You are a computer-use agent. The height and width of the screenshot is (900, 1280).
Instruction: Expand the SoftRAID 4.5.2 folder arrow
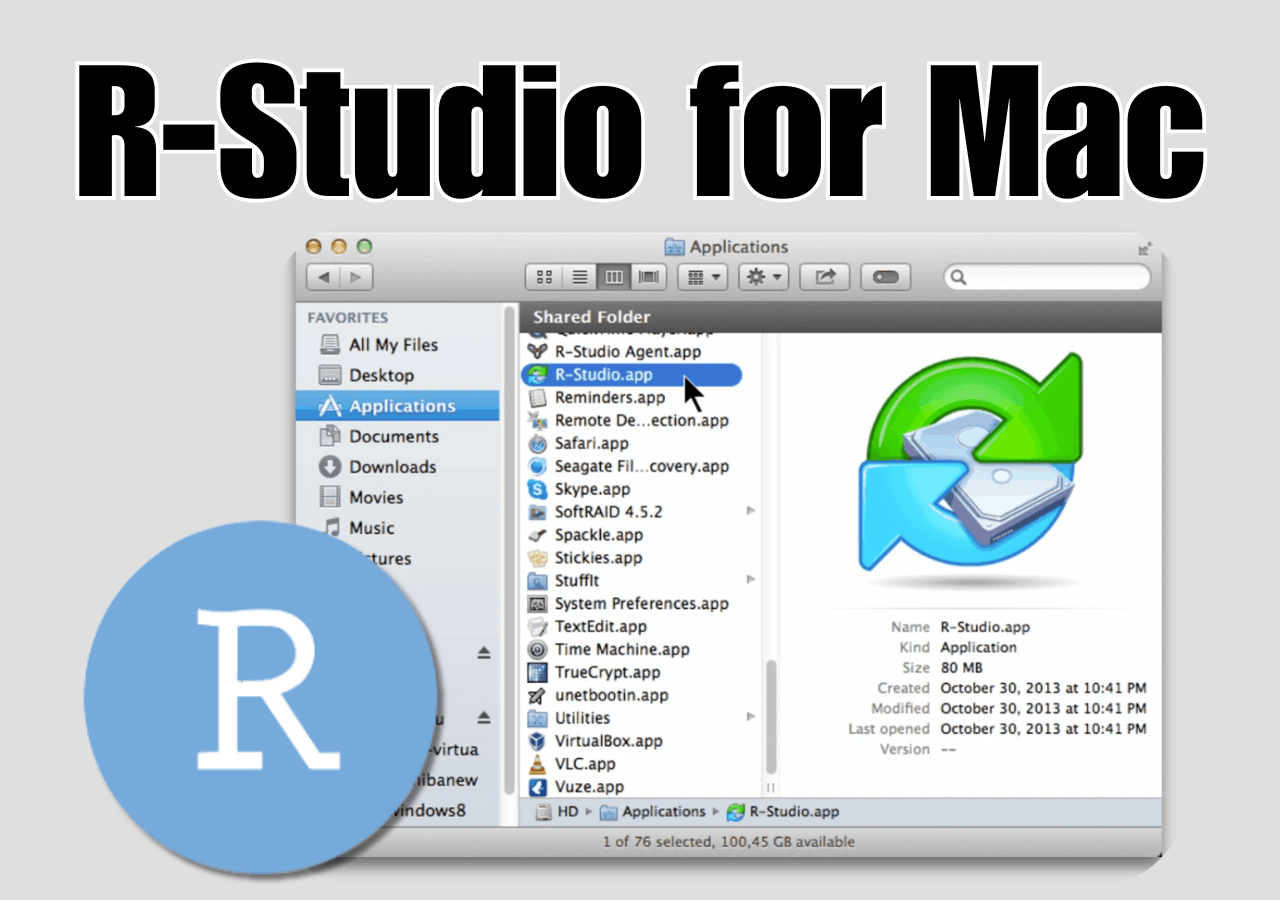[x=751, y=511]
